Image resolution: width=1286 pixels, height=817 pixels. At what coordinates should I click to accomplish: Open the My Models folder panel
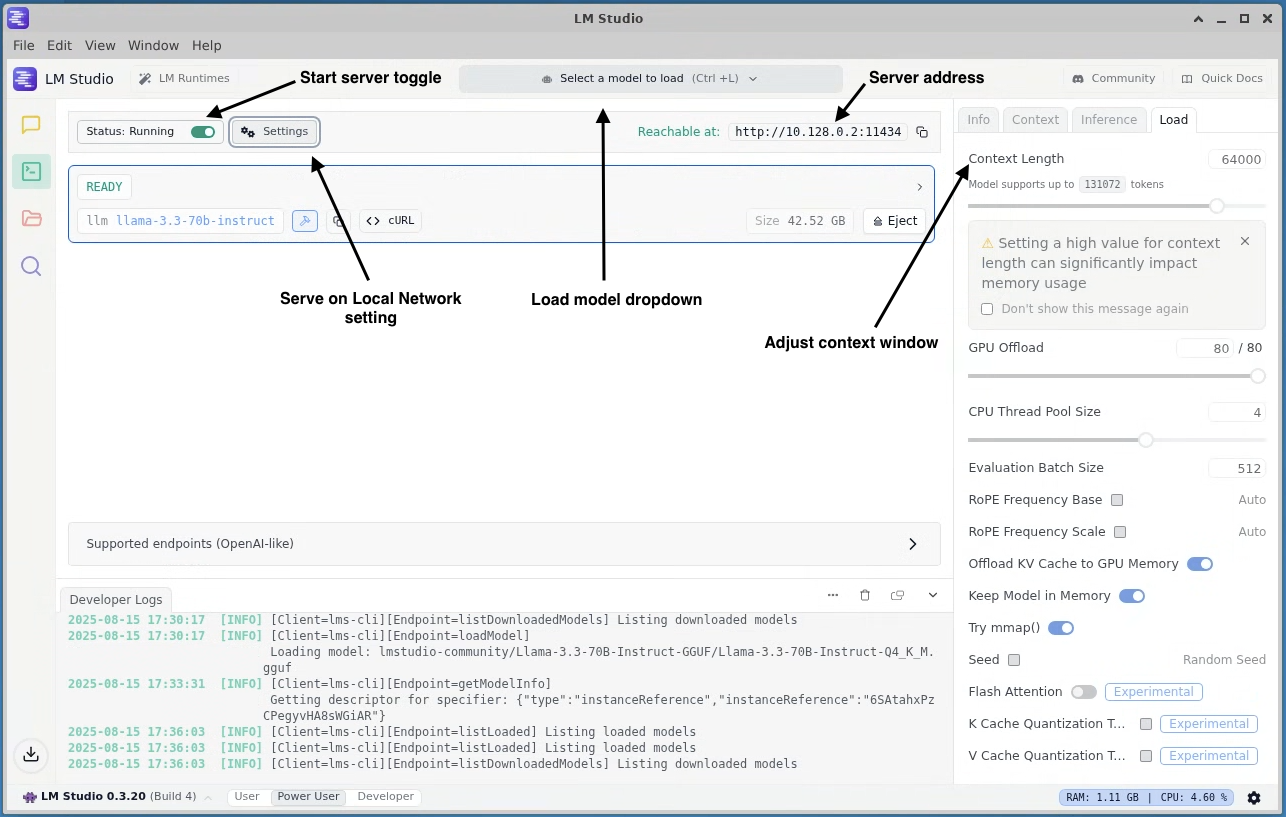(30, 218)
